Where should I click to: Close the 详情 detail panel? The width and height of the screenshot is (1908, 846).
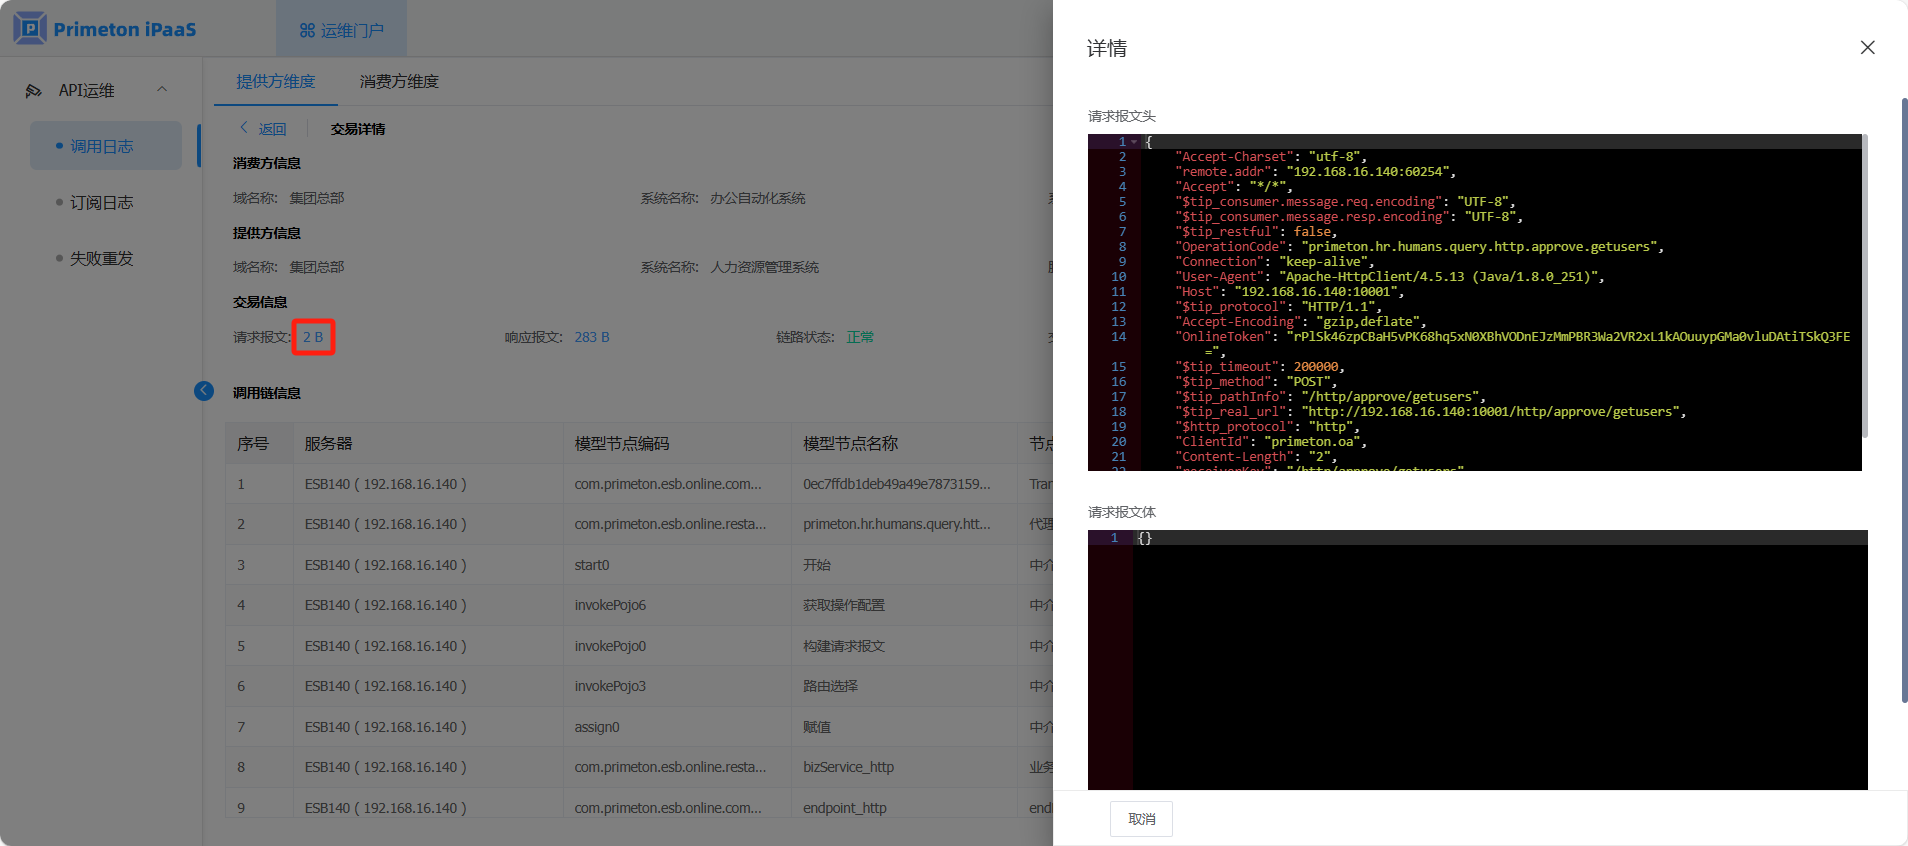tap(1867, 48)
